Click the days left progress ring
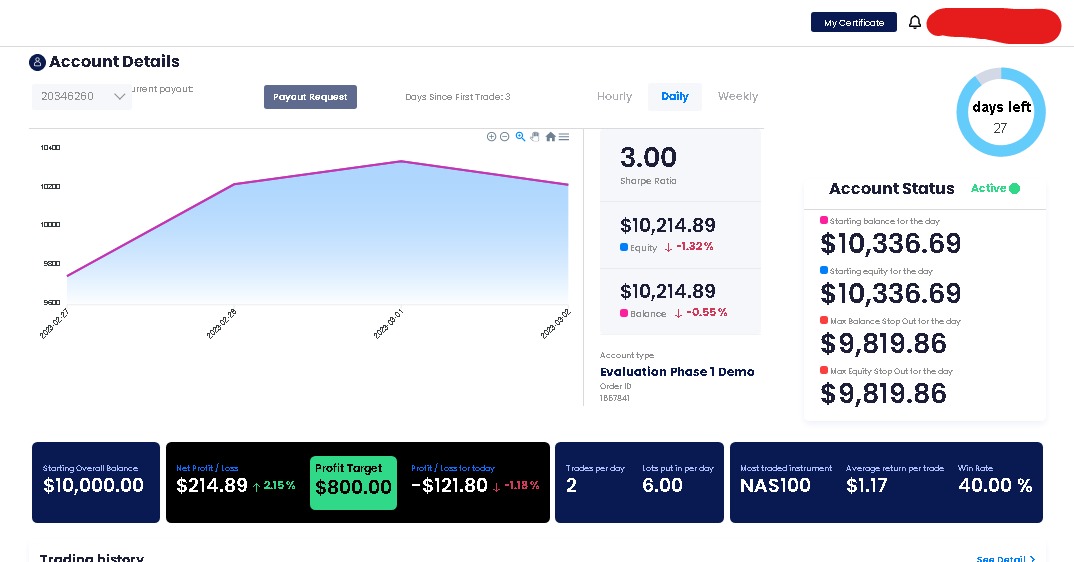Screen dimensions: 1074x562 (1001, 112)
